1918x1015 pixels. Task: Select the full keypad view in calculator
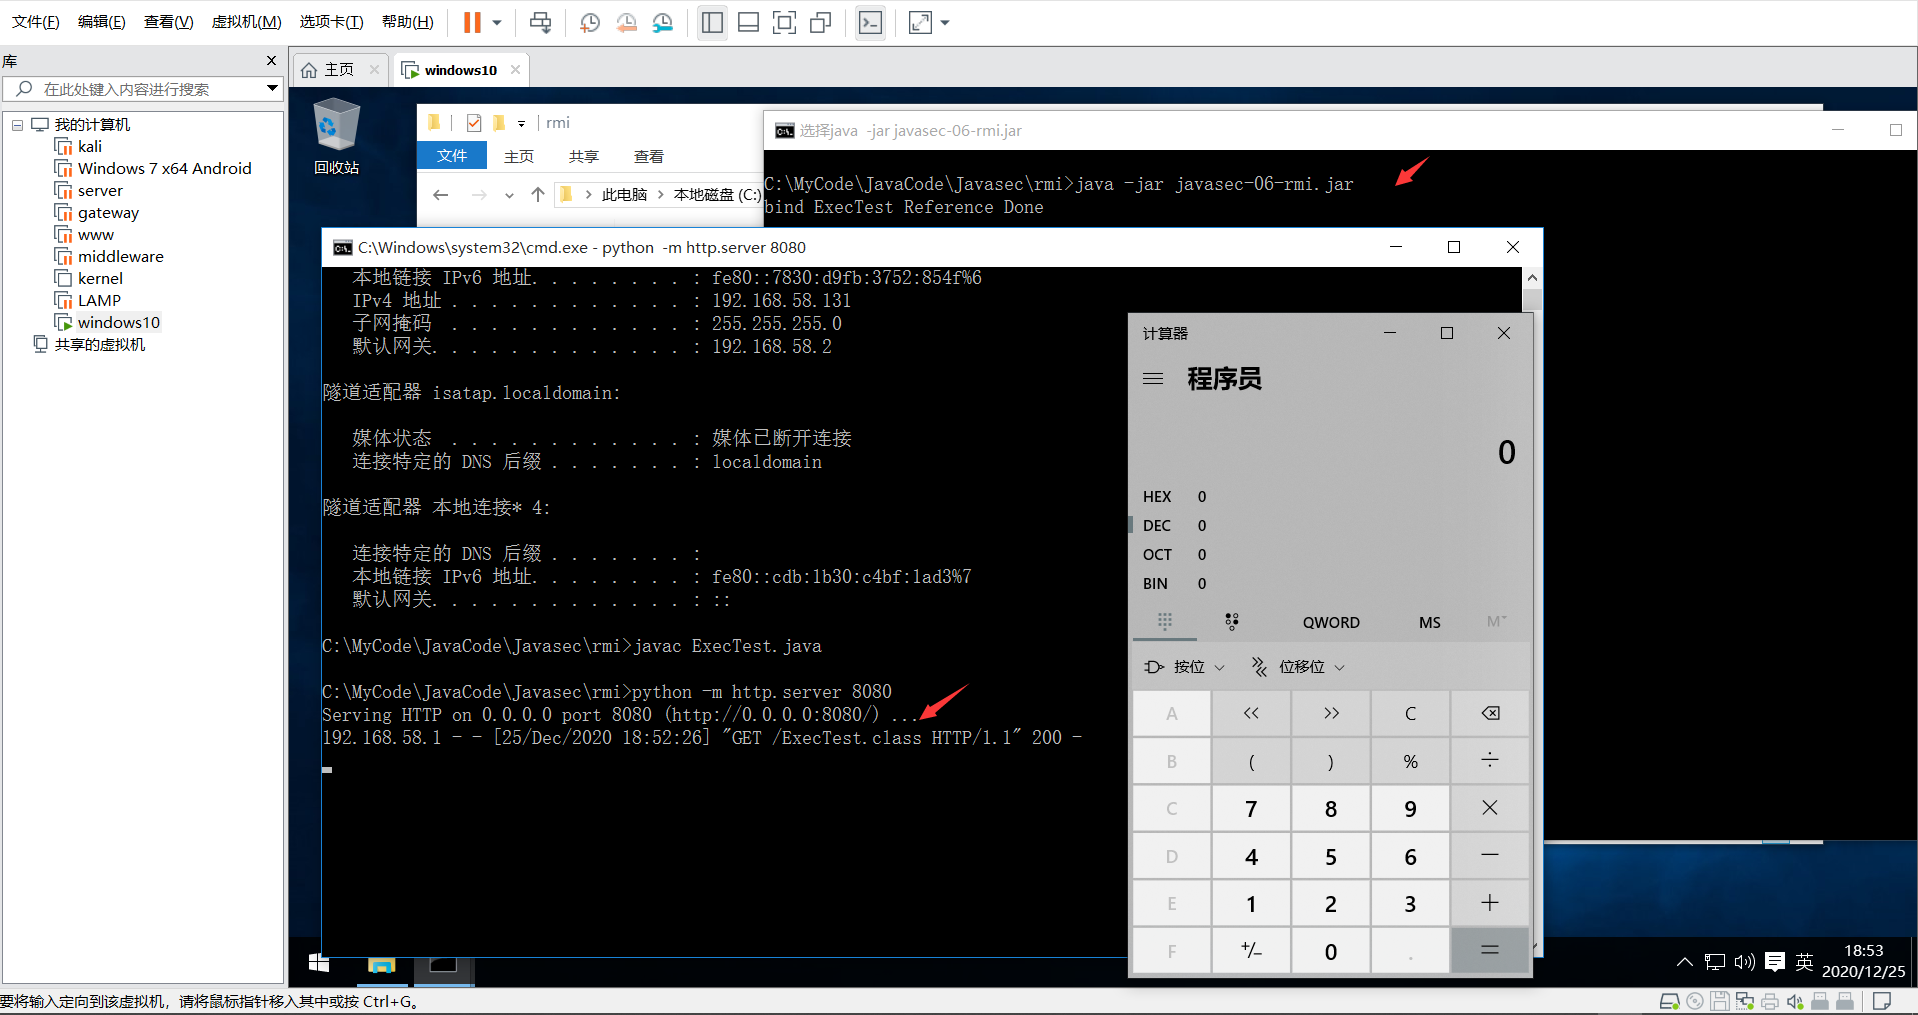[x=1165, y=622]
